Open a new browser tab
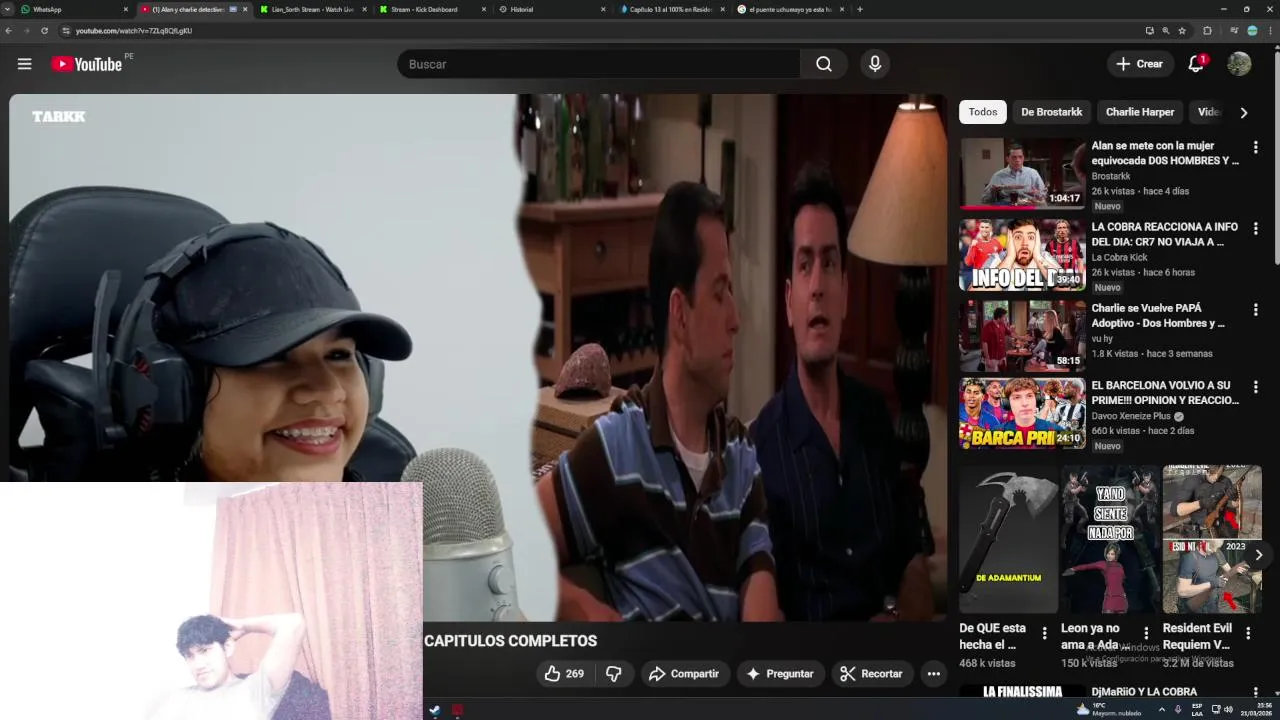The height and width of the screenshot is (720, 1280). 860,9
